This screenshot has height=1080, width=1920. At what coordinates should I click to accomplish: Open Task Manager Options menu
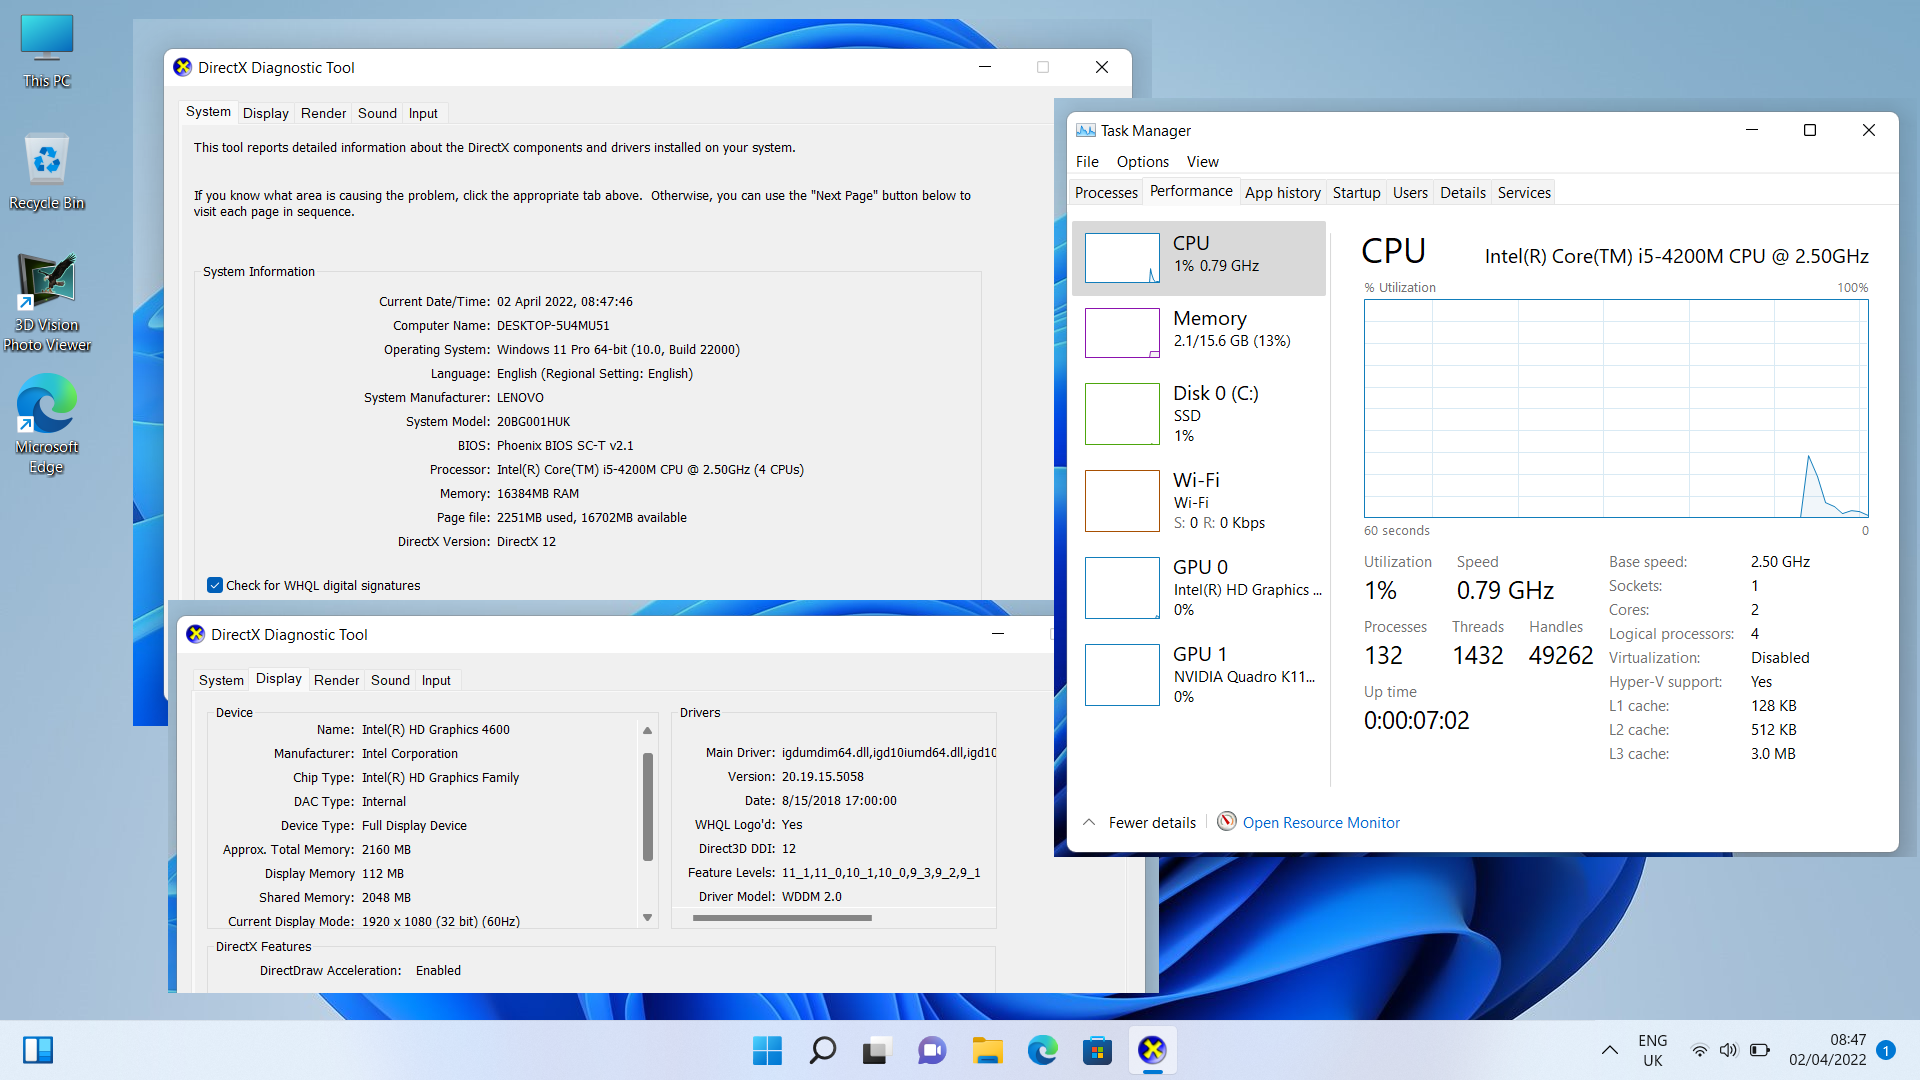pos(1142,161)
